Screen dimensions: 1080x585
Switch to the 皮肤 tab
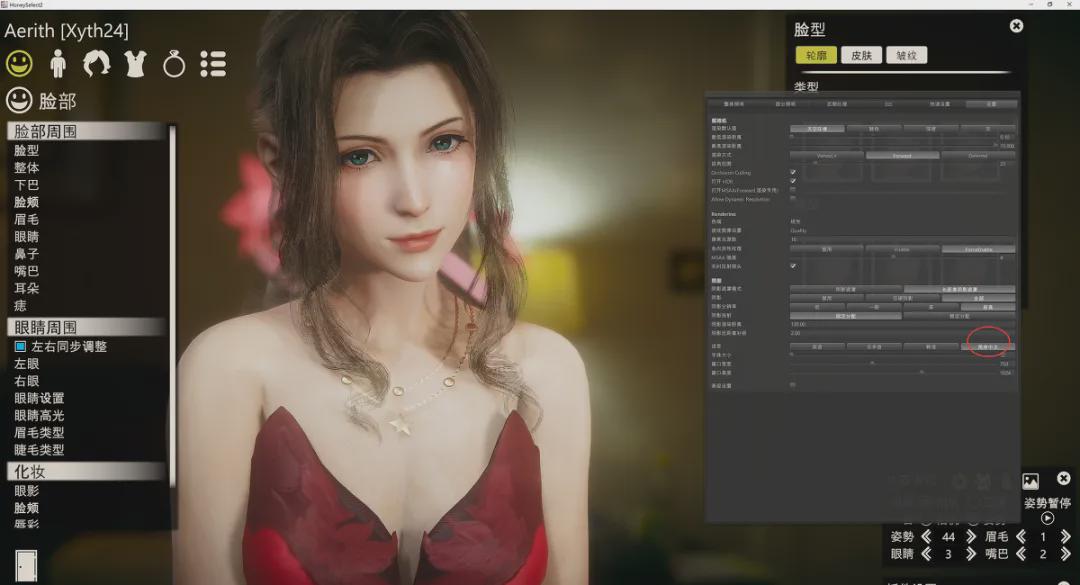coord(861,55)
